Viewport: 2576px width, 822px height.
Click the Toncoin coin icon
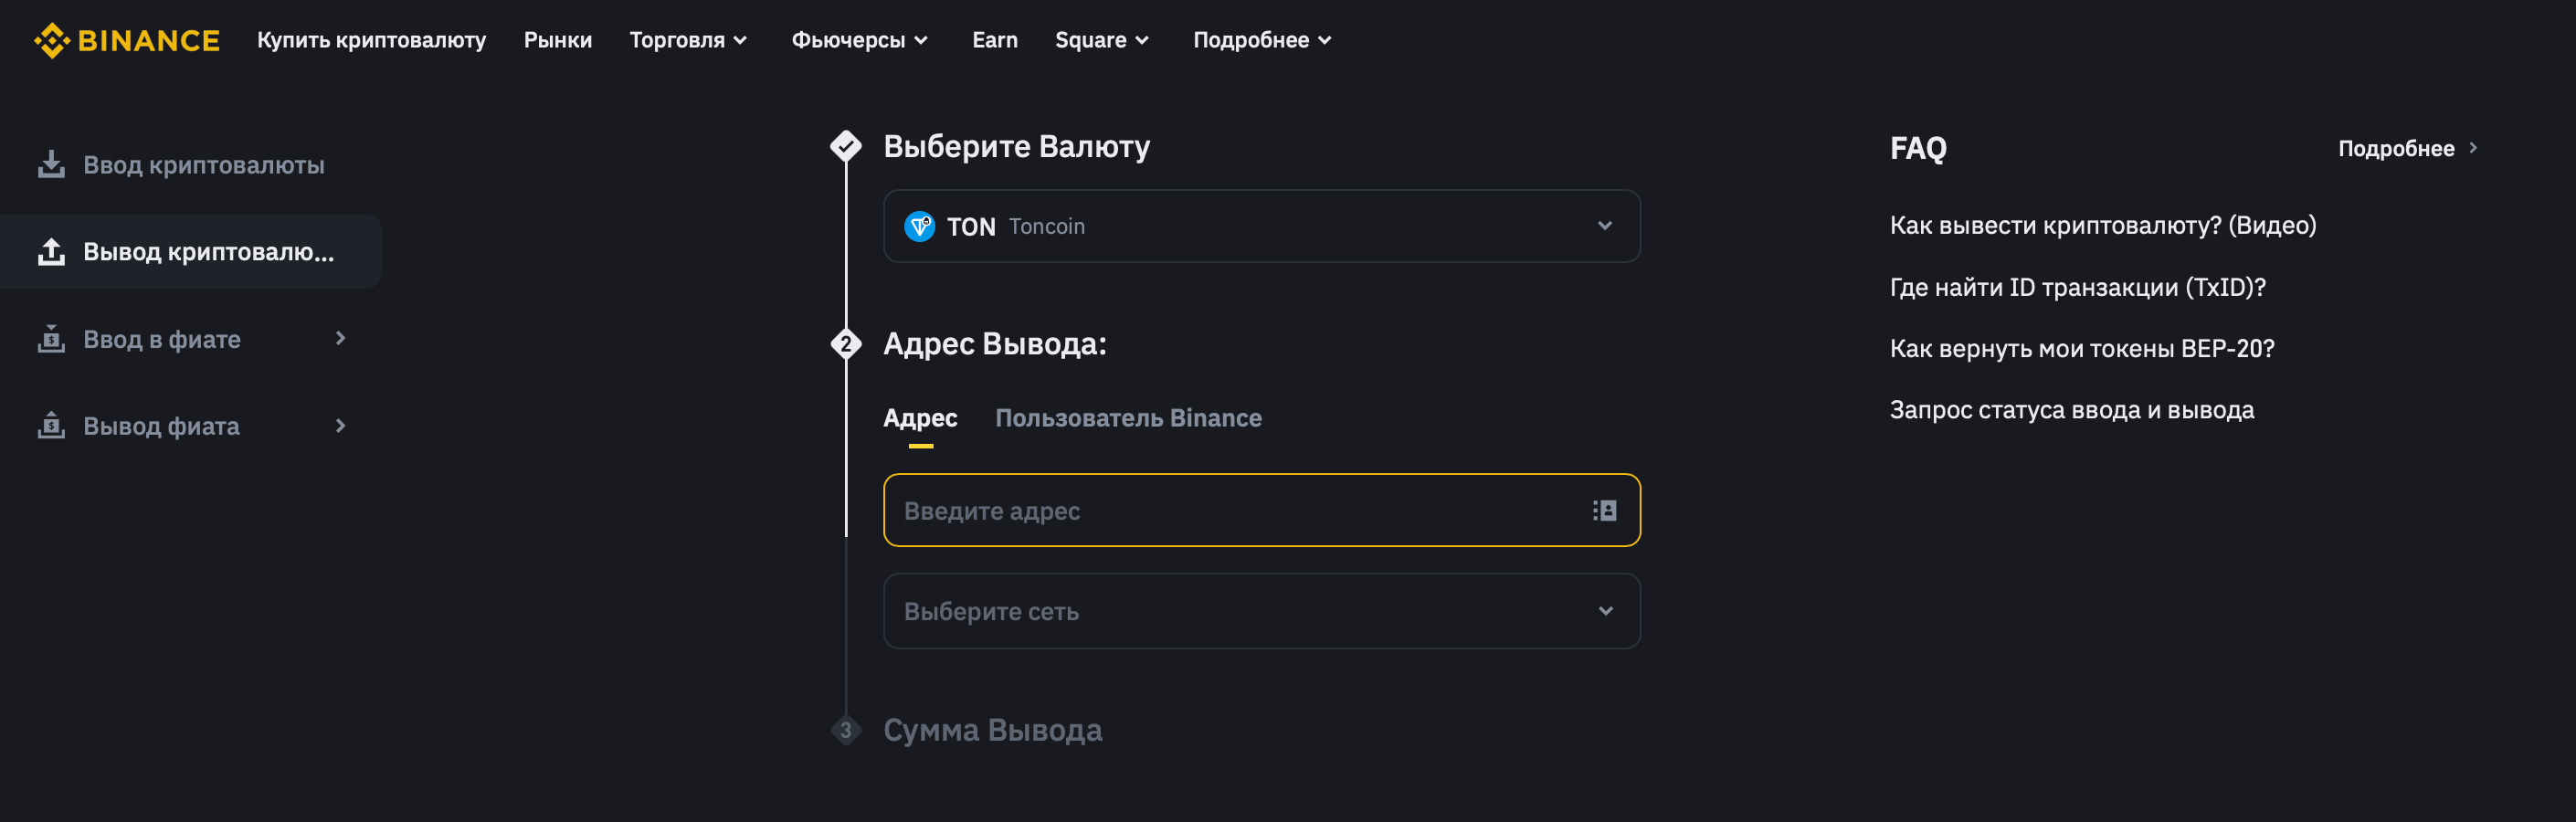[919, 226]
